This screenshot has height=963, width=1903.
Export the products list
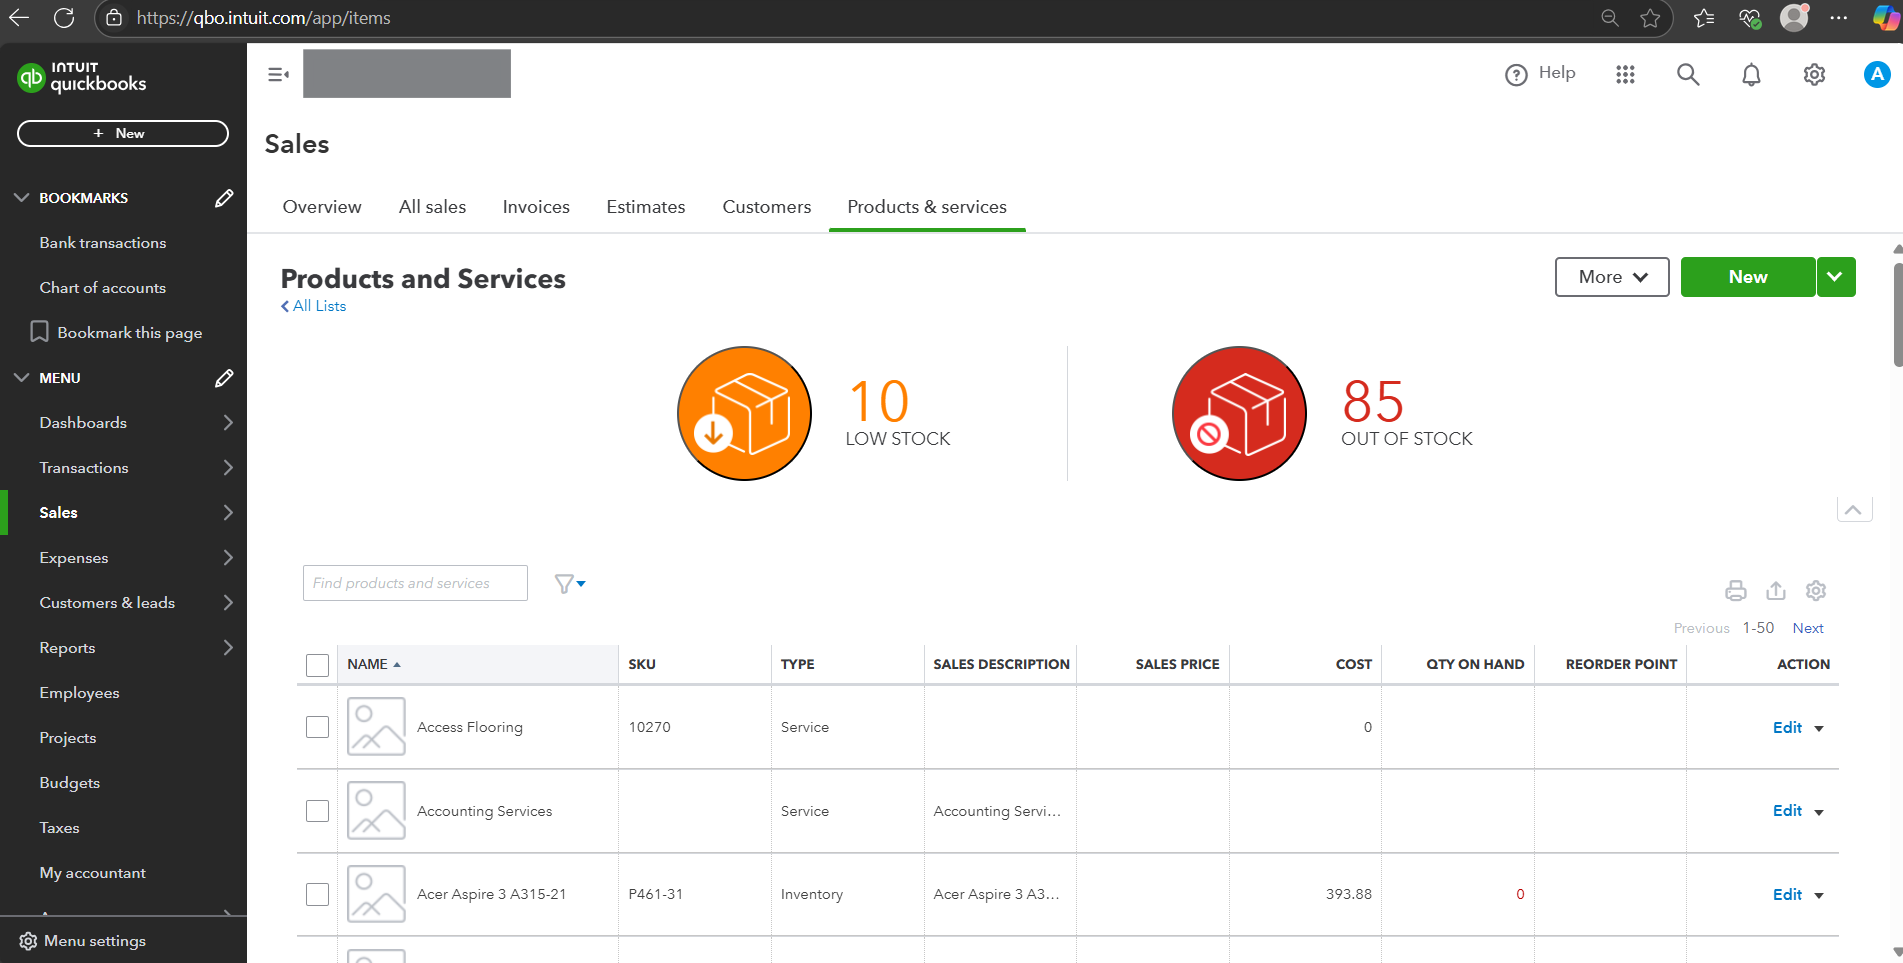click(1776, 591)
